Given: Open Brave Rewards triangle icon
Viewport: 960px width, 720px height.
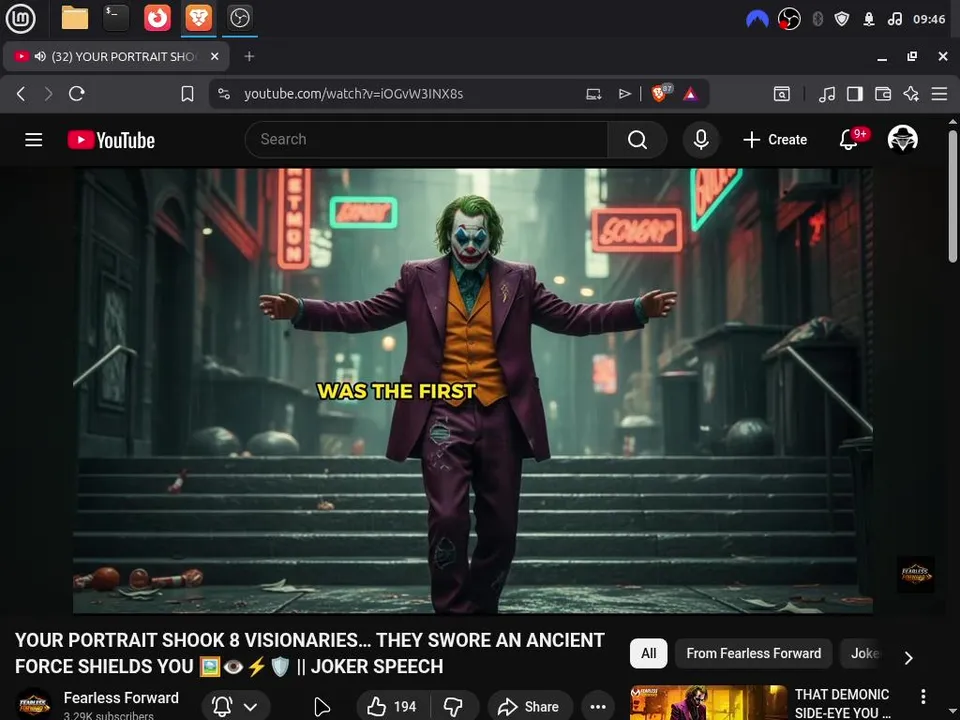Looking at the screenshot, I should click(x=690, y=94).
